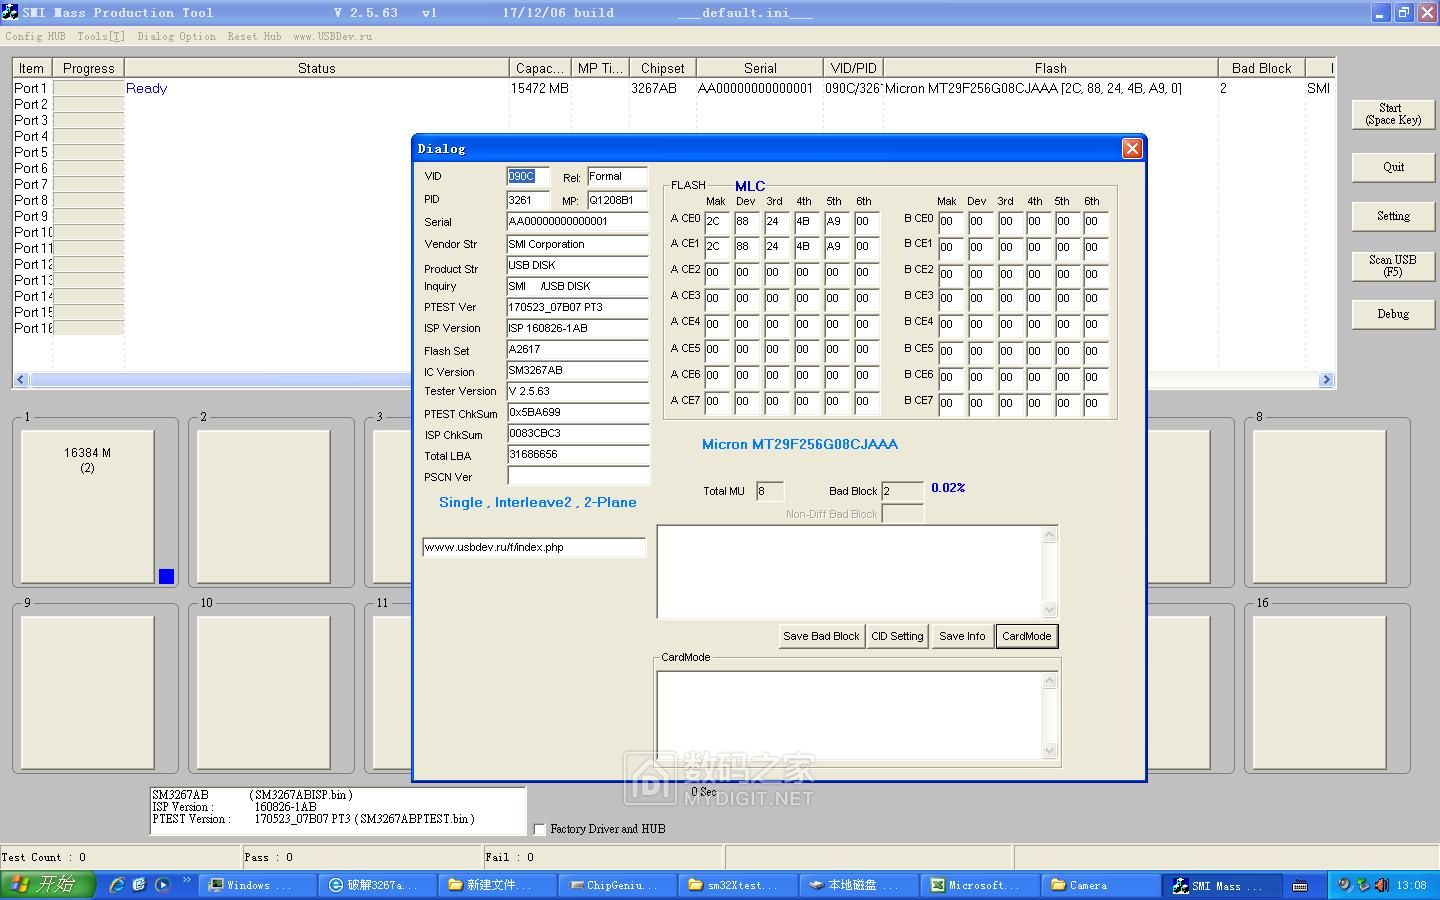Open the Setting button
This screenshot has width=1440, height=900.
[1393, 216]
